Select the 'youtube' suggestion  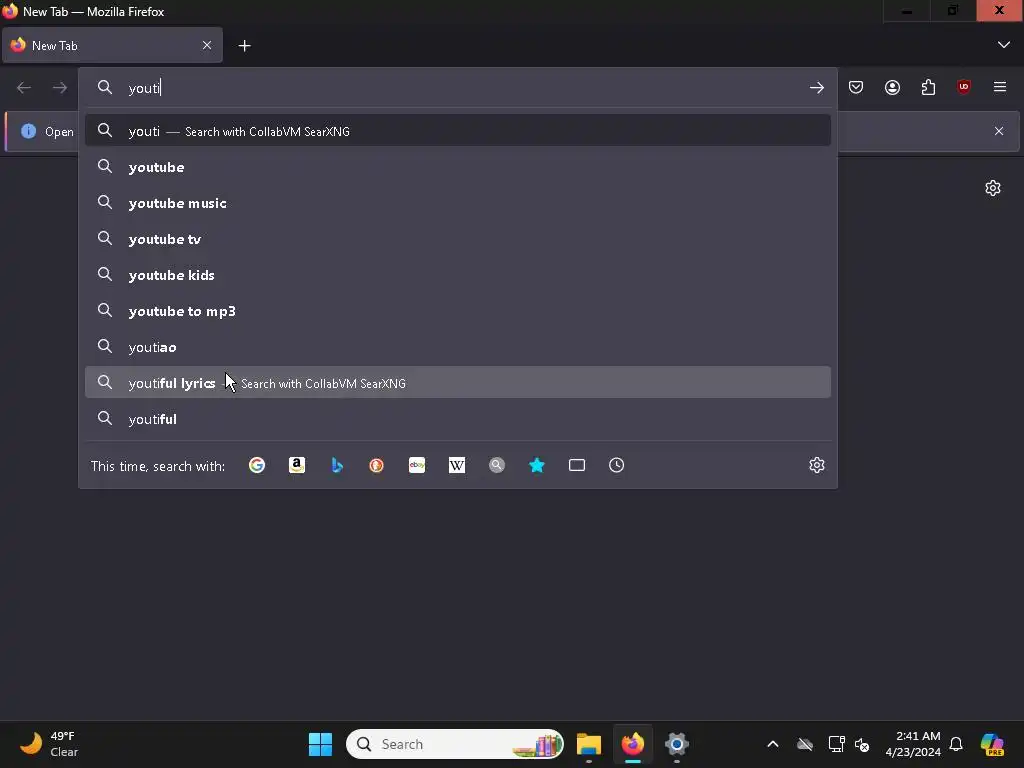click(x=458, y=167)
